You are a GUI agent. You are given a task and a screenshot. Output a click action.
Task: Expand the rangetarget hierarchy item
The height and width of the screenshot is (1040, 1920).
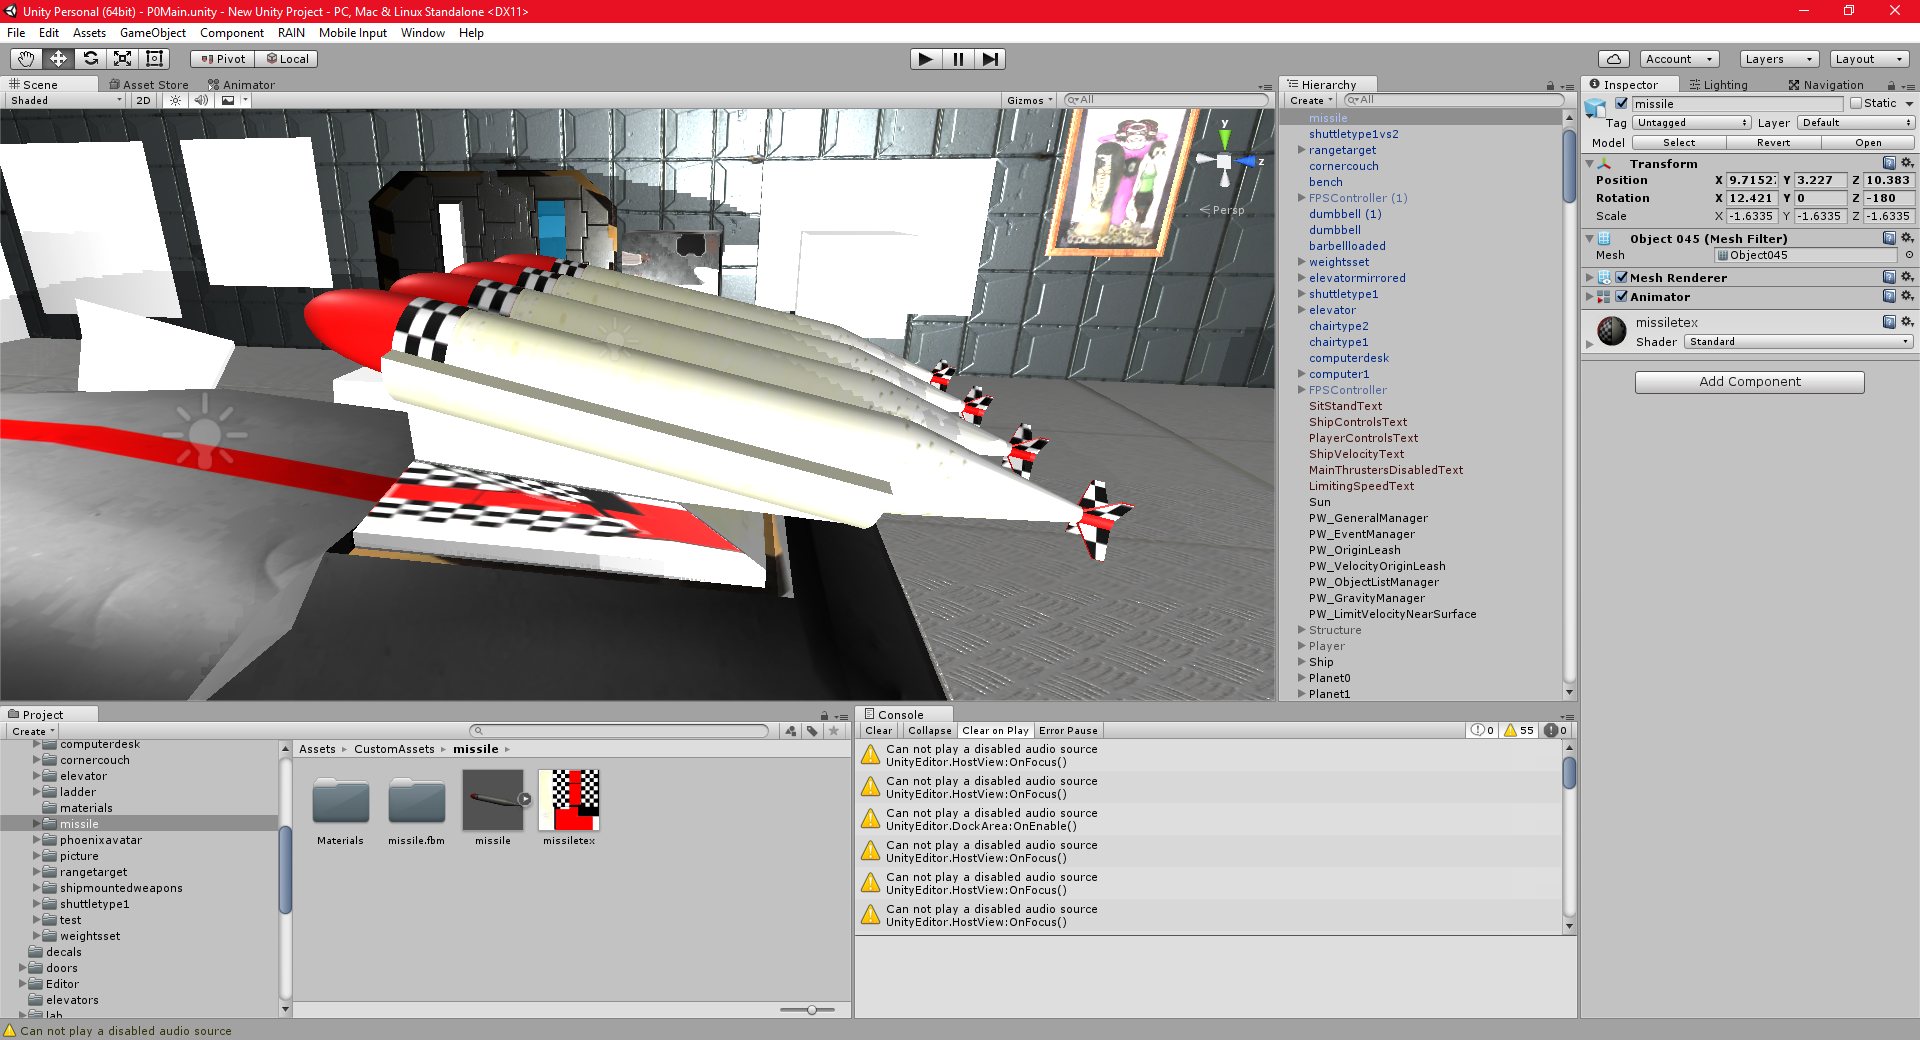click(x=1301, y=150)
